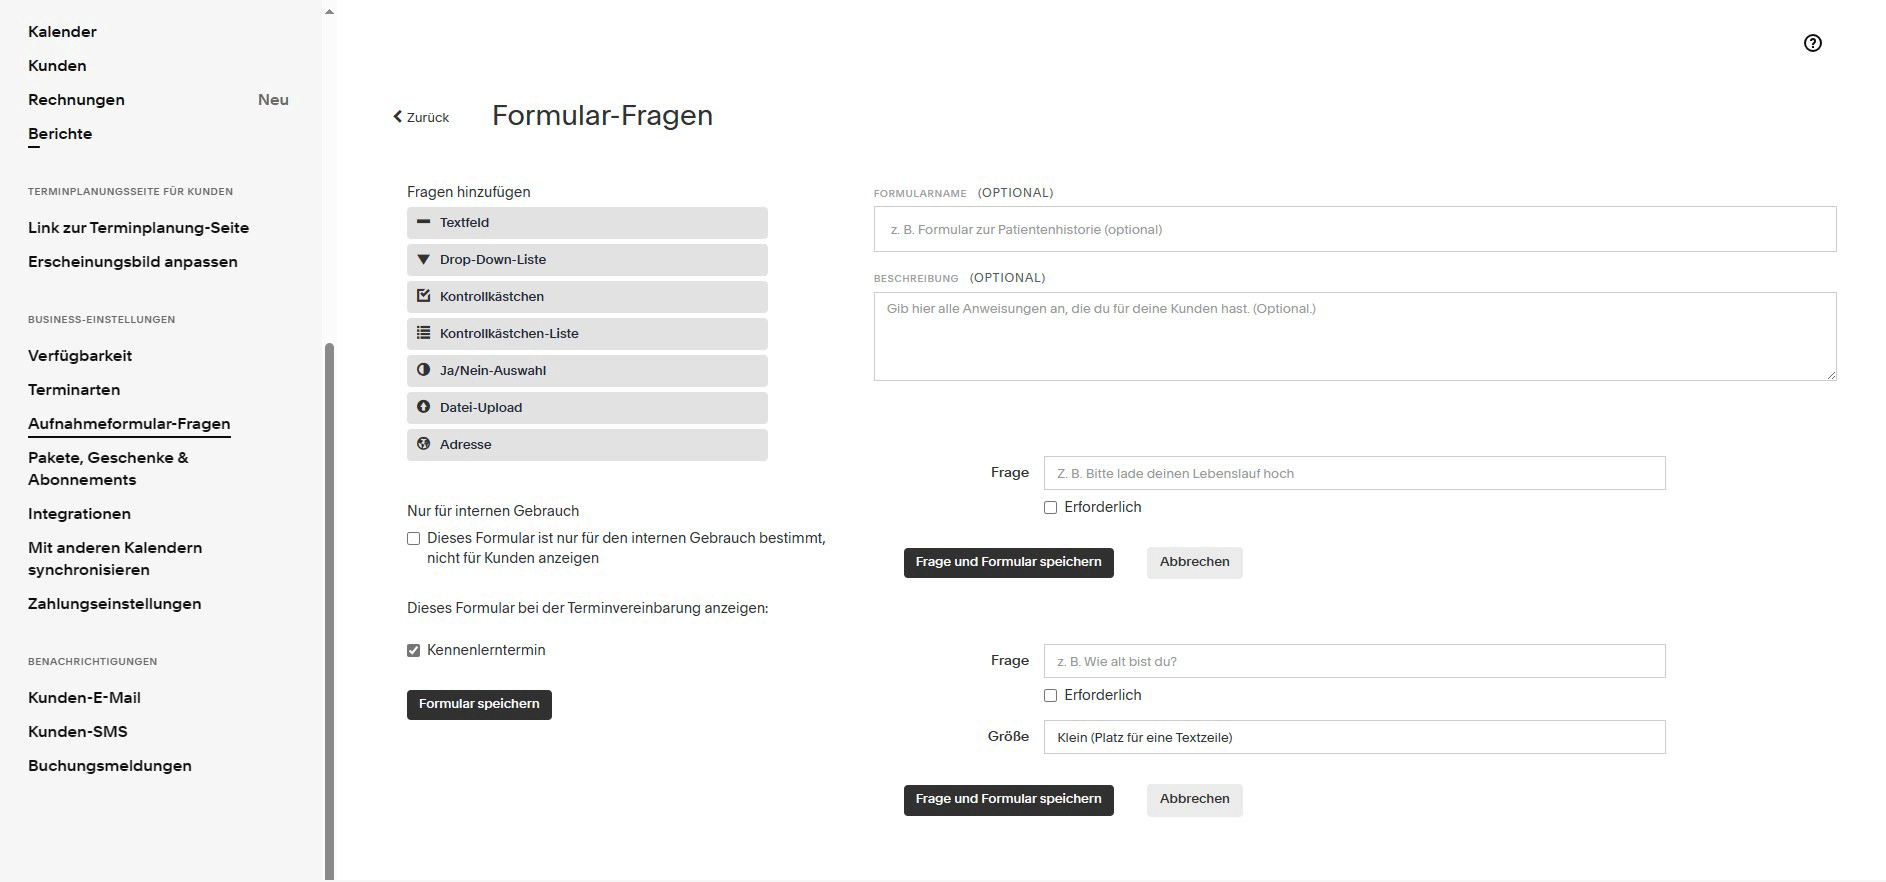Uncheck the Kennenlerntermin checkbox
Image resolution: width=1886 pixels, height=882 pixels.
(x=413, y=650)
